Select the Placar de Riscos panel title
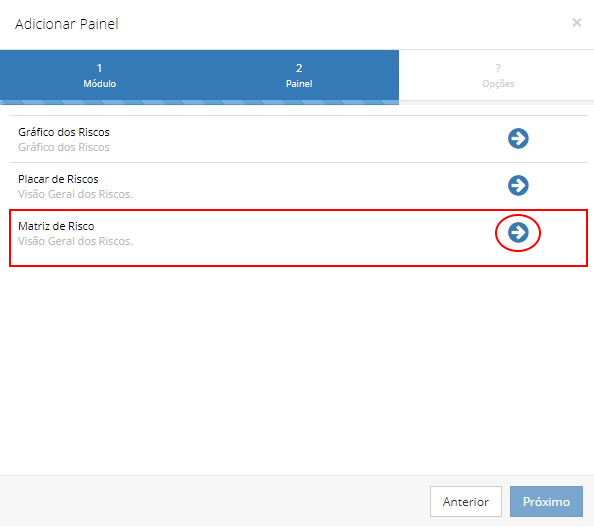The height and width of the screenshot is (528, 594). coord(58,179)
